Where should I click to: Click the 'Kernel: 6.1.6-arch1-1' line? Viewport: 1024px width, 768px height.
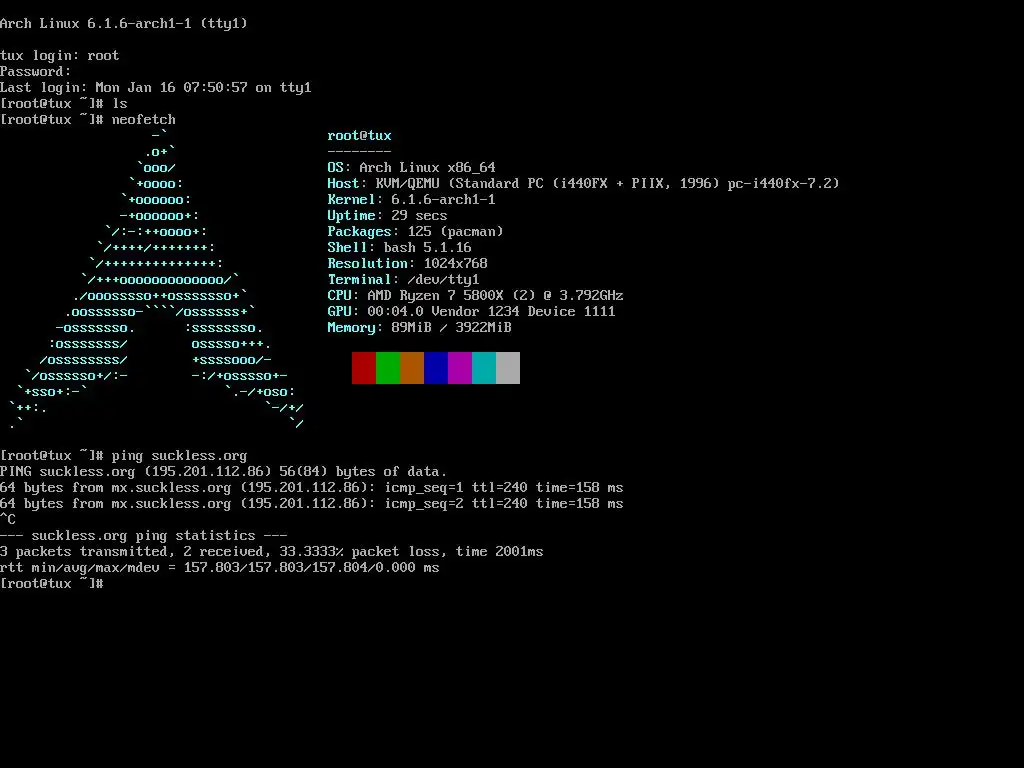tap(411, 199)
